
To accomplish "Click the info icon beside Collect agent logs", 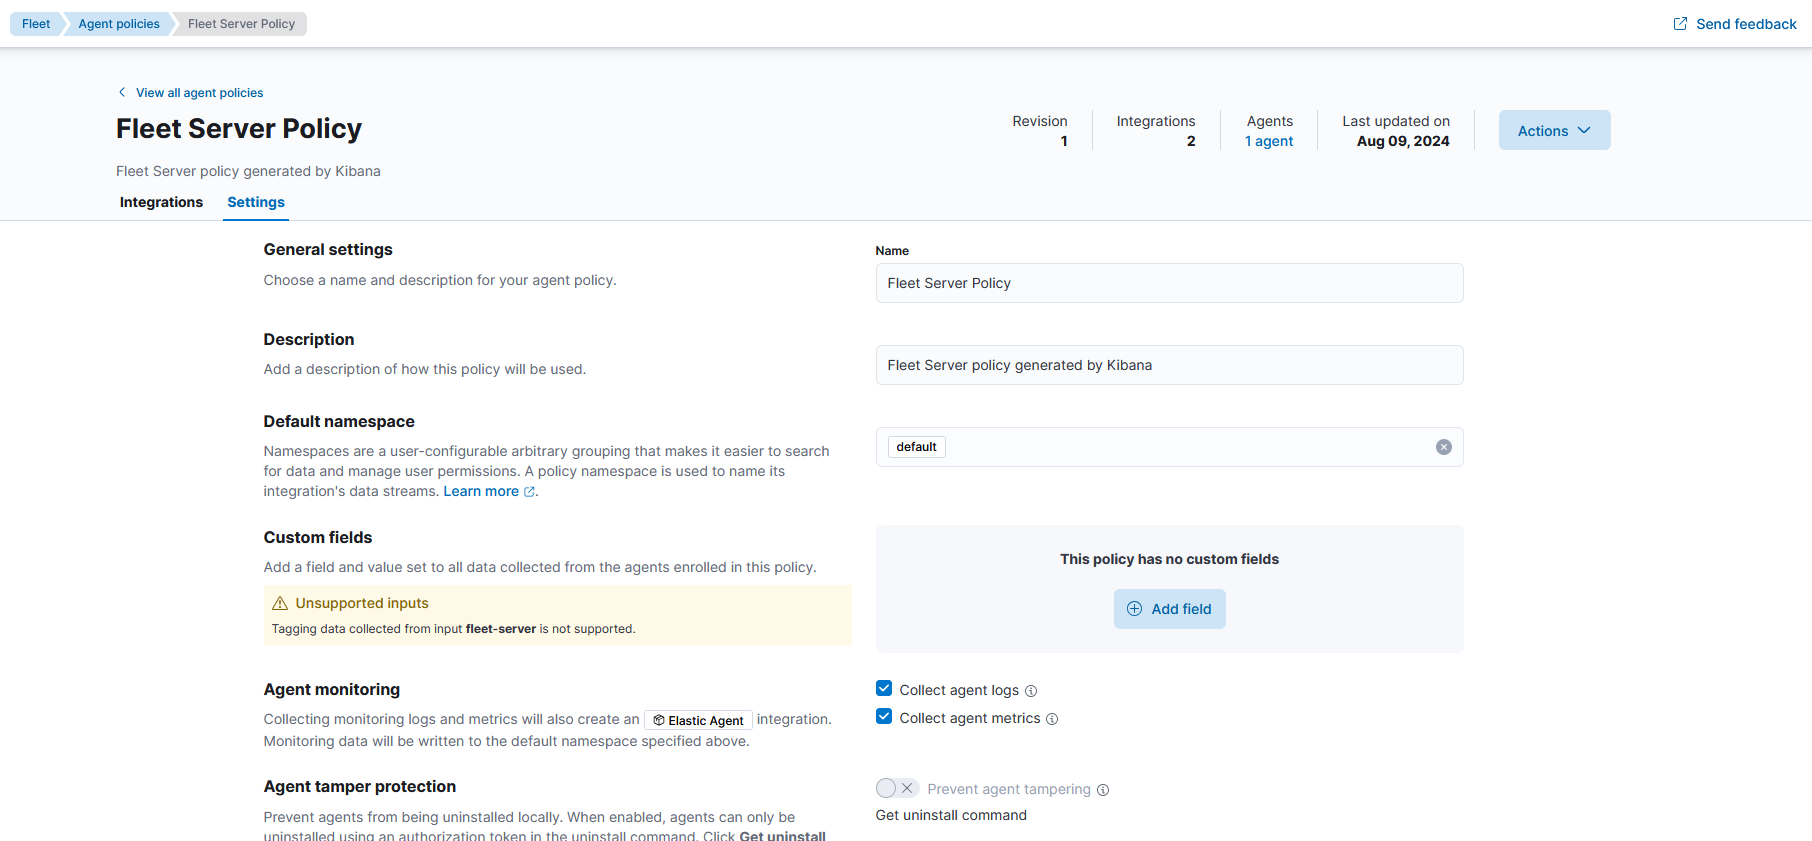I will (1031, 691).
